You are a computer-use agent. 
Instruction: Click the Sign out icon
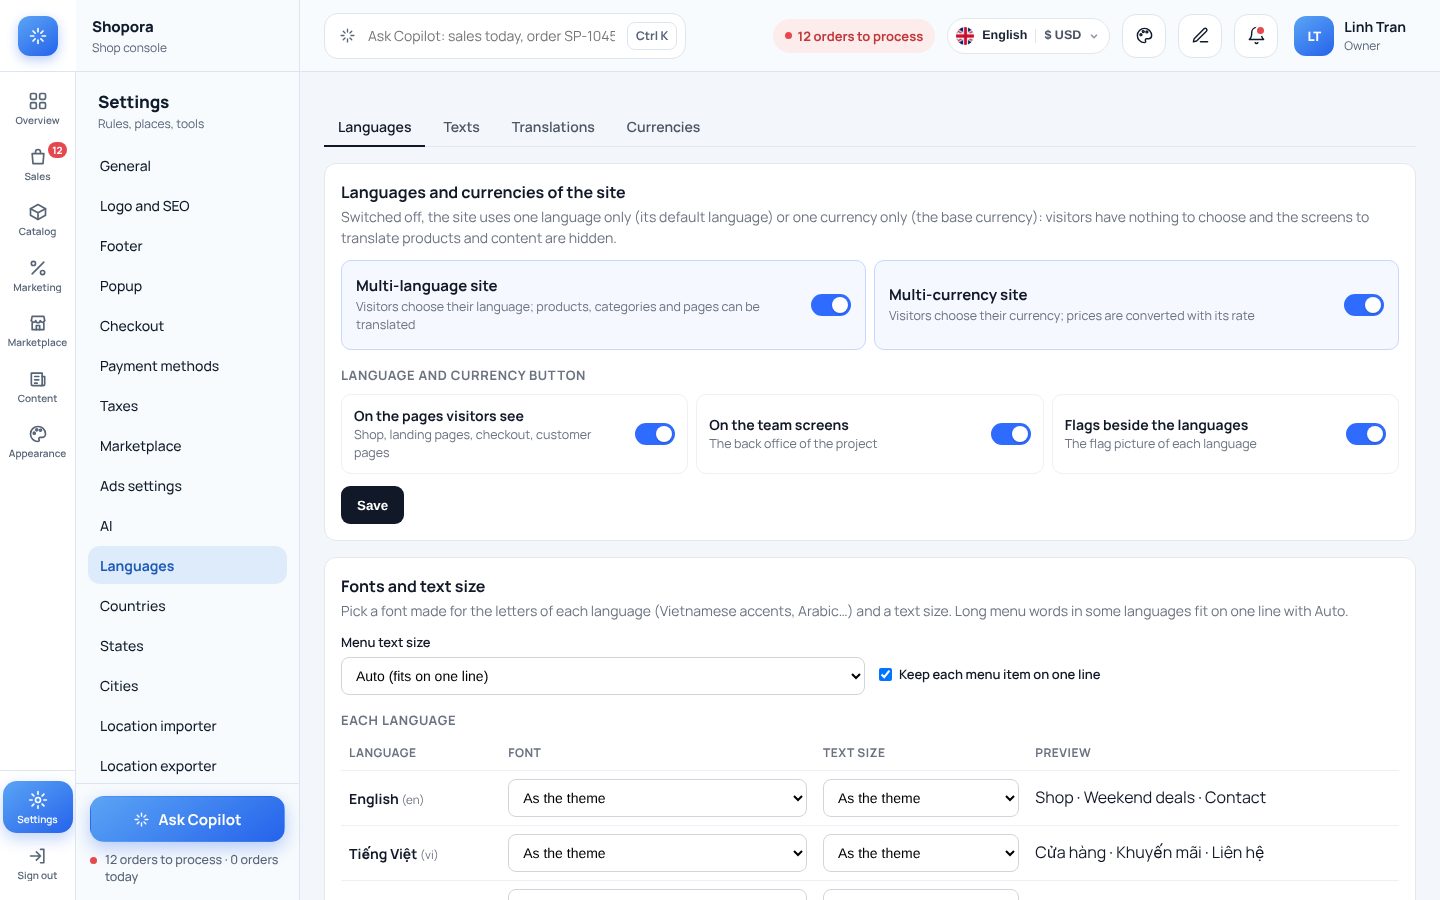[37, 864]
